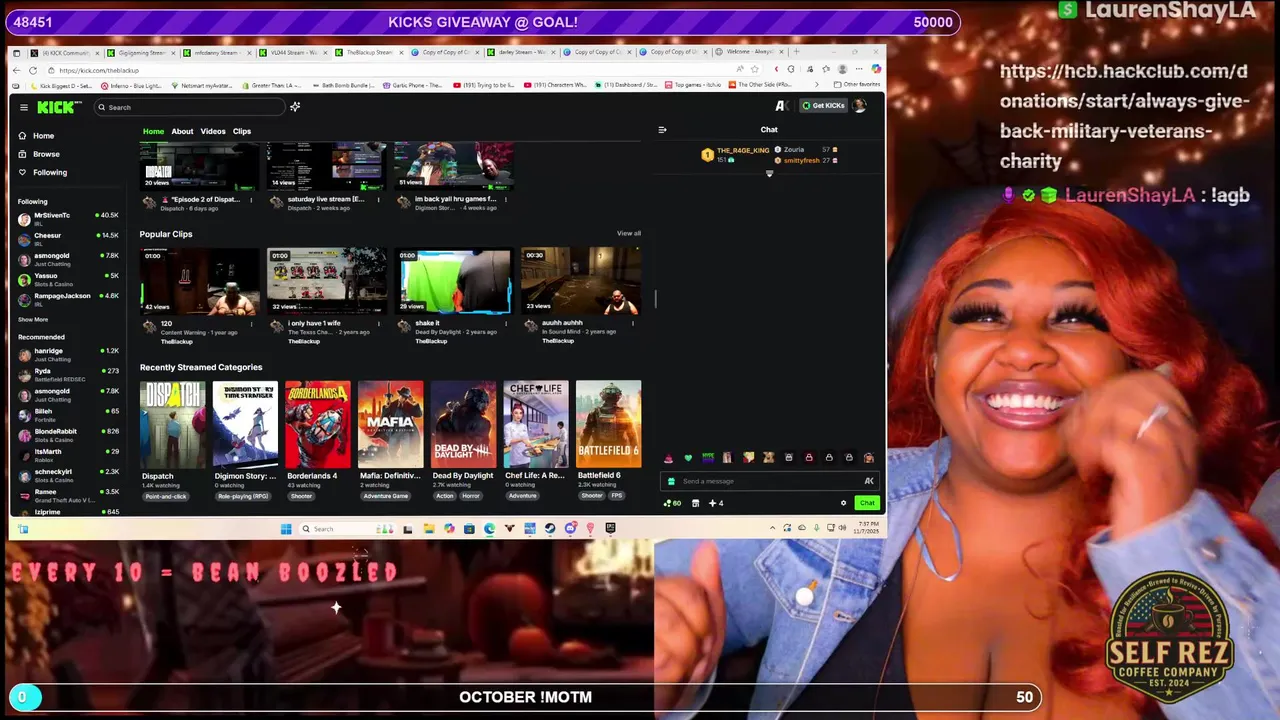This screenshot has height=720, width=1280.
Task: Expand Following list with Show More
Action: 33,319
